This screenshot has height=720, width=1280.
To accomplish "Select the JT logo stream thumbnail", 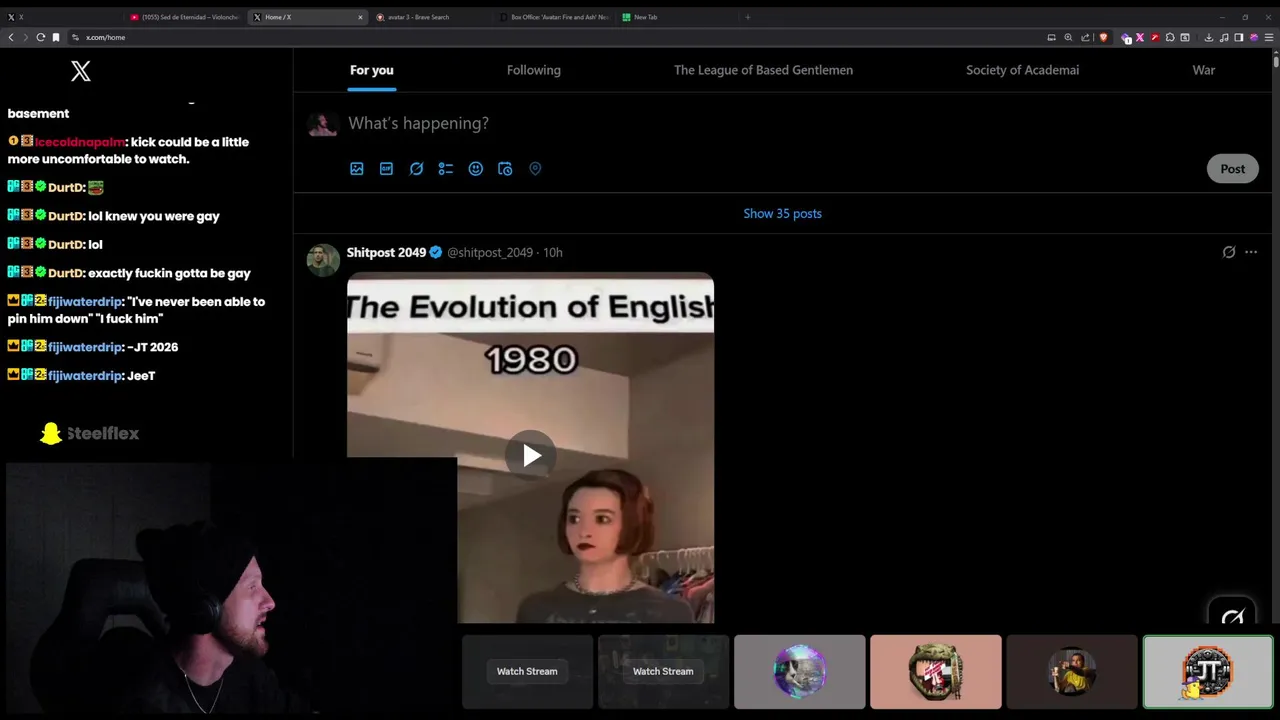I will pos(1208,671).
